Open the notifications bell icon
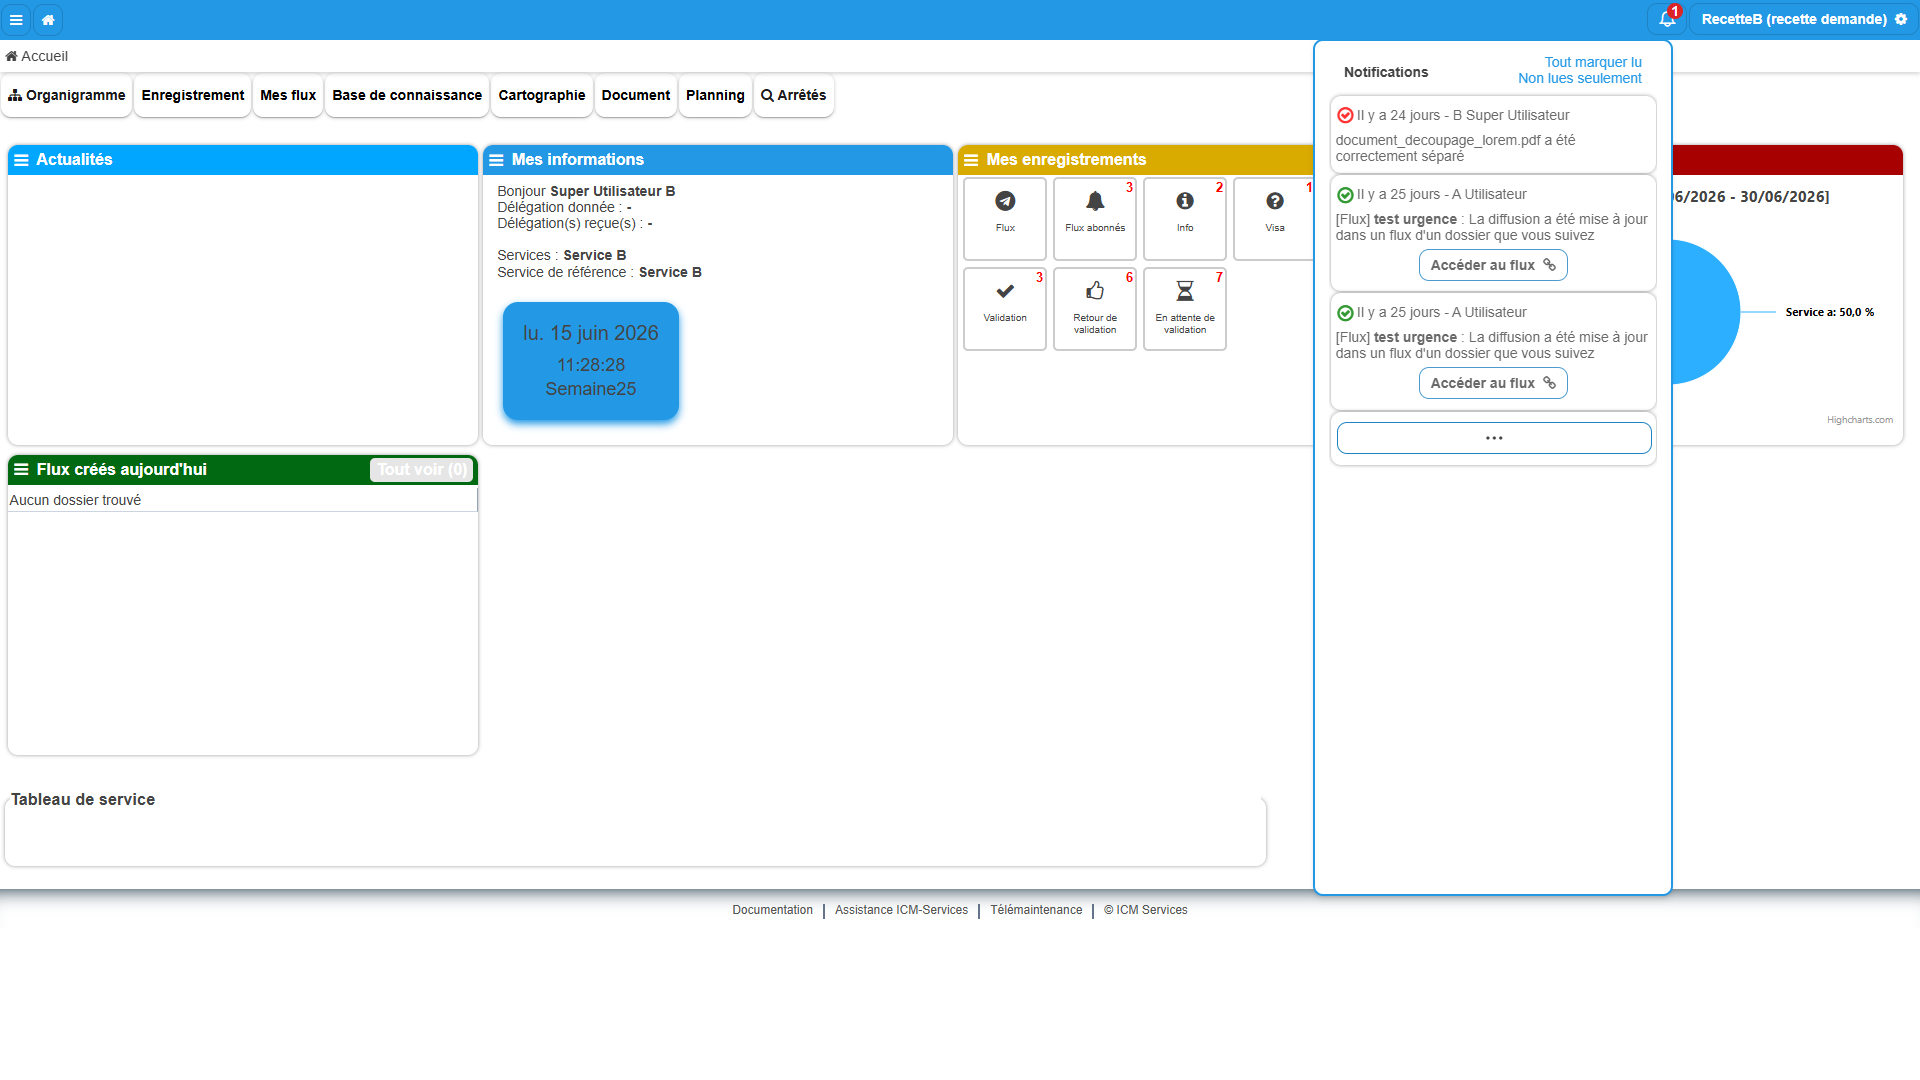1920x1080 pixels. pos(1667,19)
